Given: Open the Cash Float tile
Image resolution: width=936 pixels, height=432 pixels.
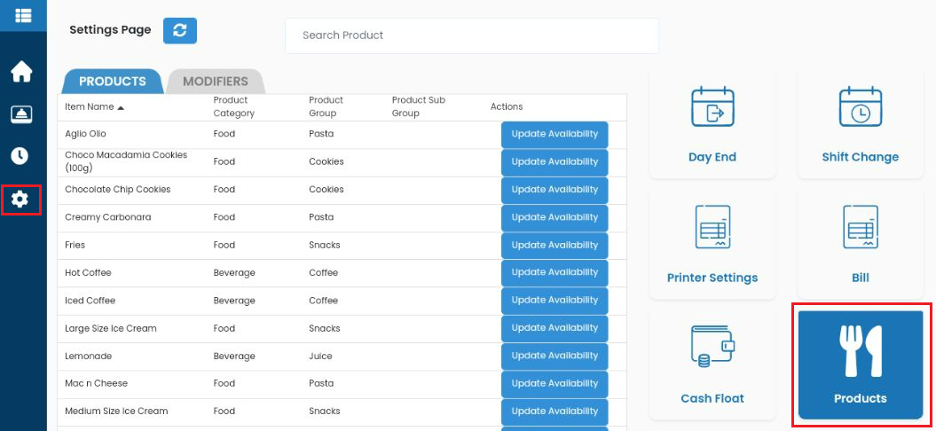Looking at the screenshot, I should [712, 365].
